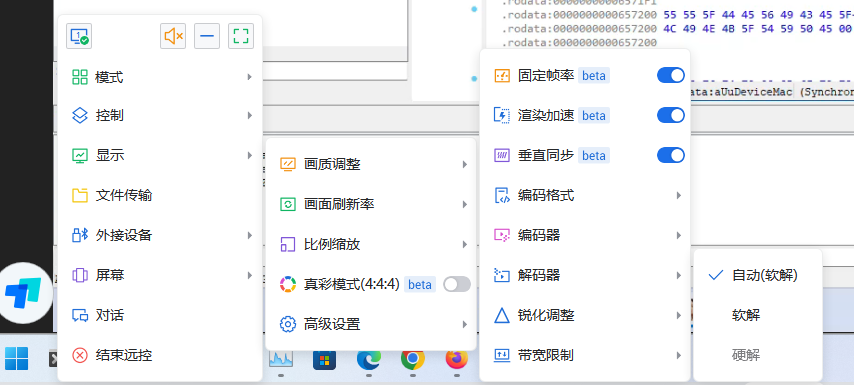Viewport: 854px width, 385px height.
Task: Enter fullscreen with the green frame icon
Action: point(241,36)
